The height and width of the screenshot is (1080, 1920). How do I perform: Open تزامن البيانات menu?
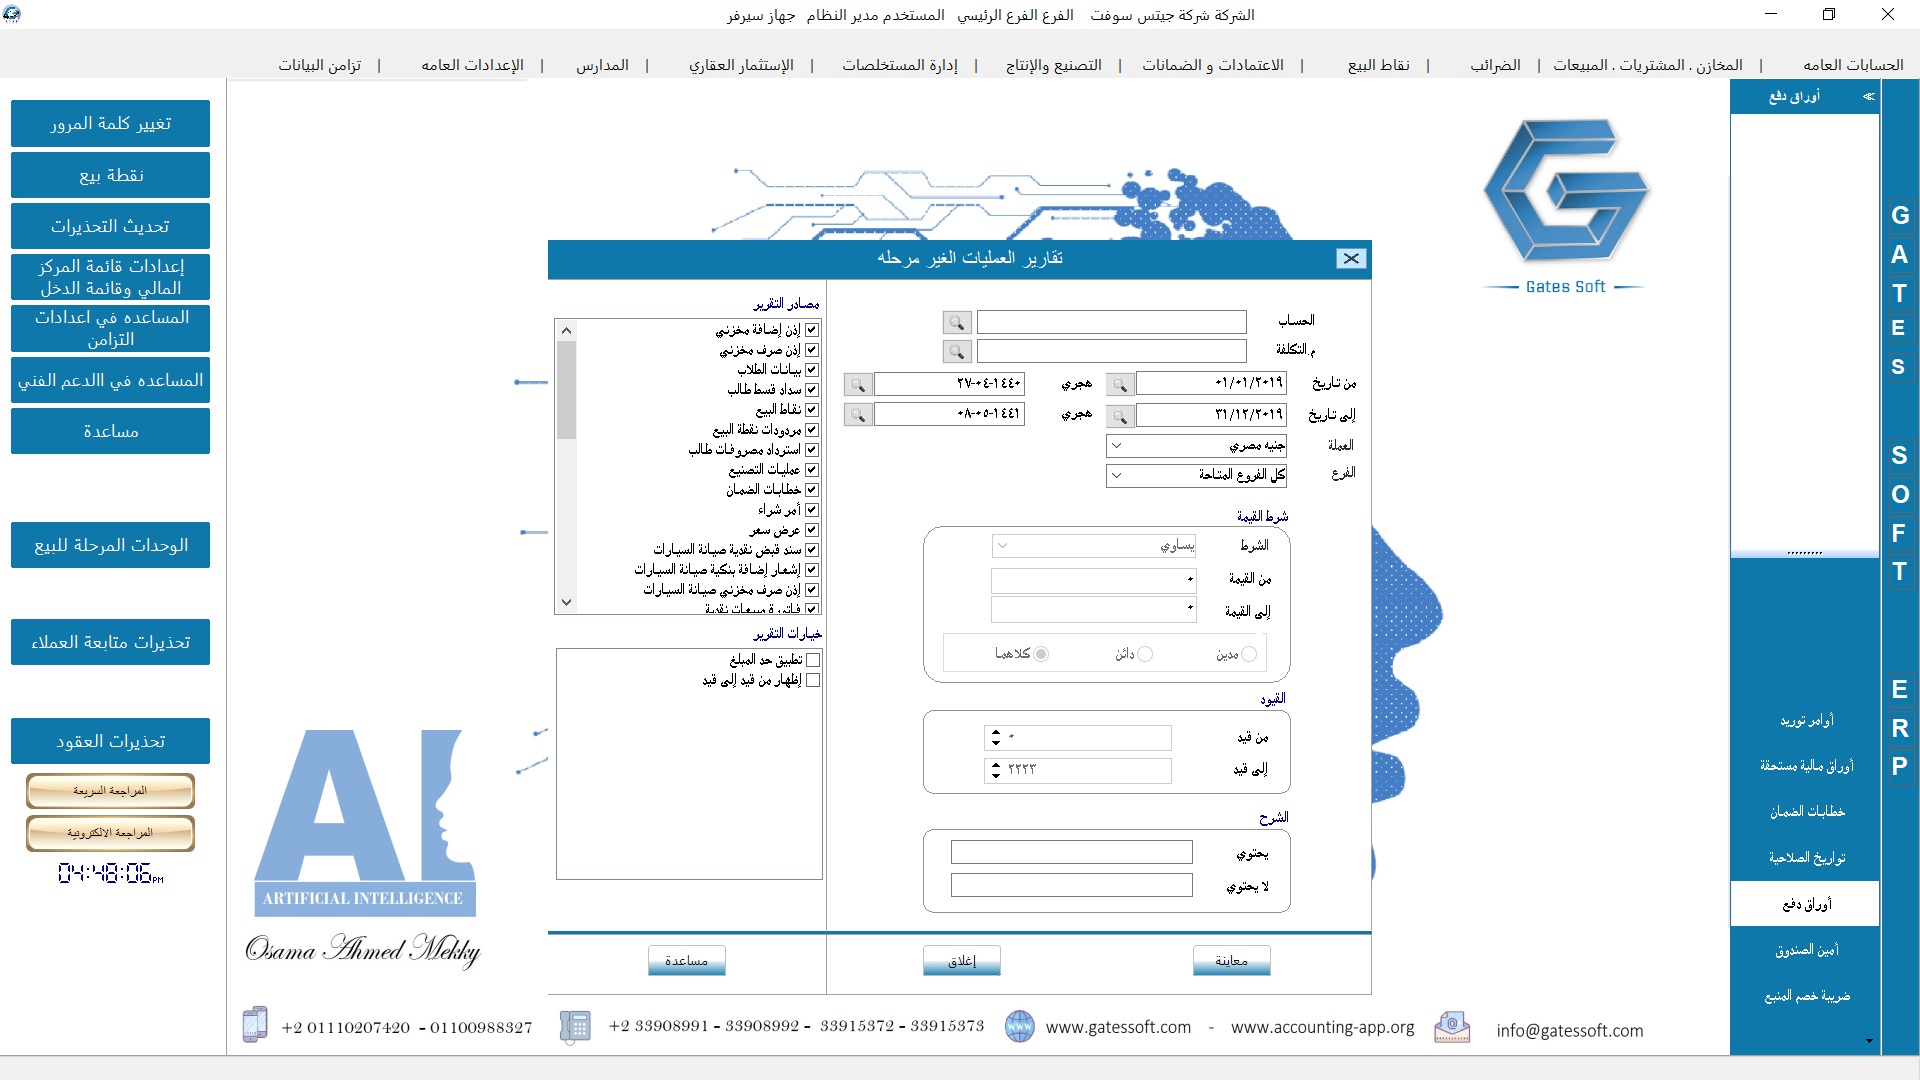(320, 65)
